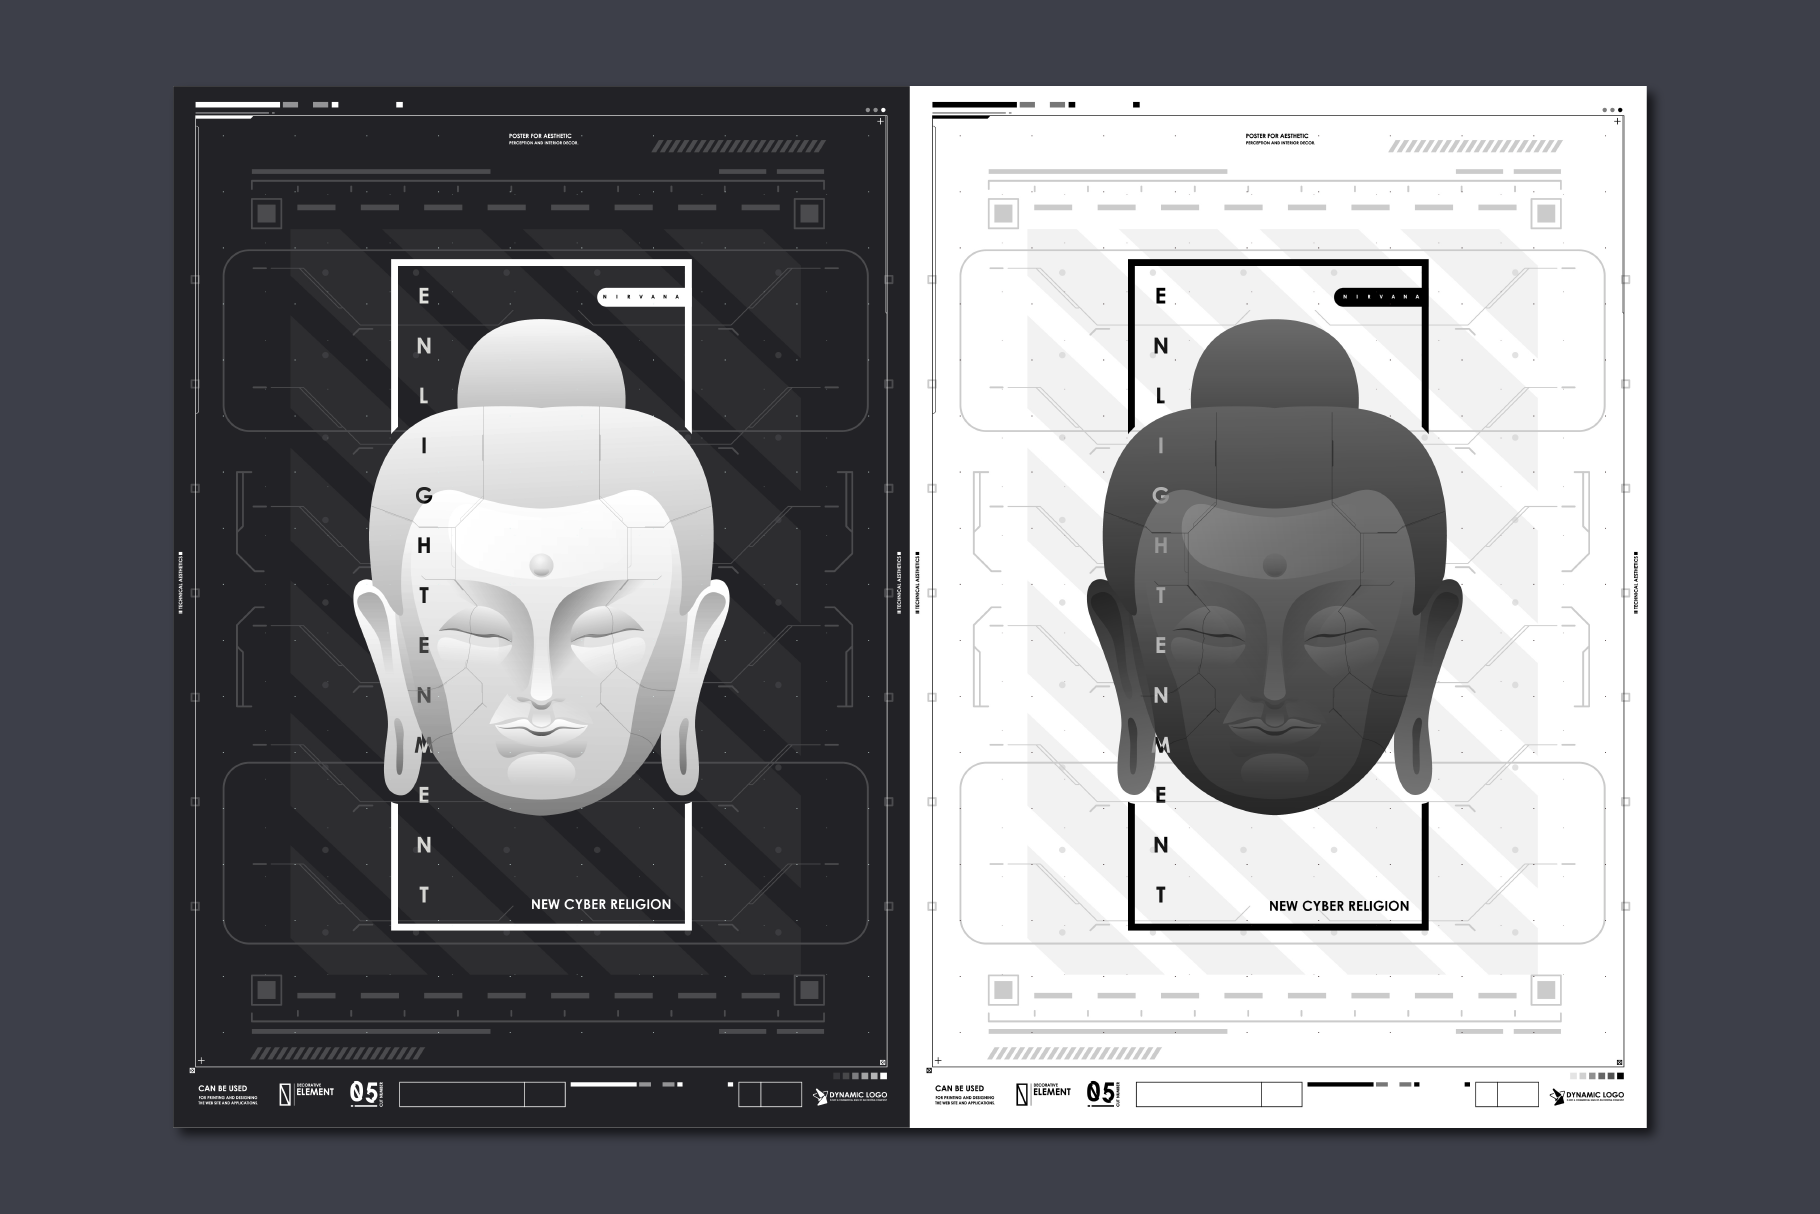Click 'NEW CYBER RELIGION' text on dark poster
Screen dimensions: 1820x1214
point(601,904)
